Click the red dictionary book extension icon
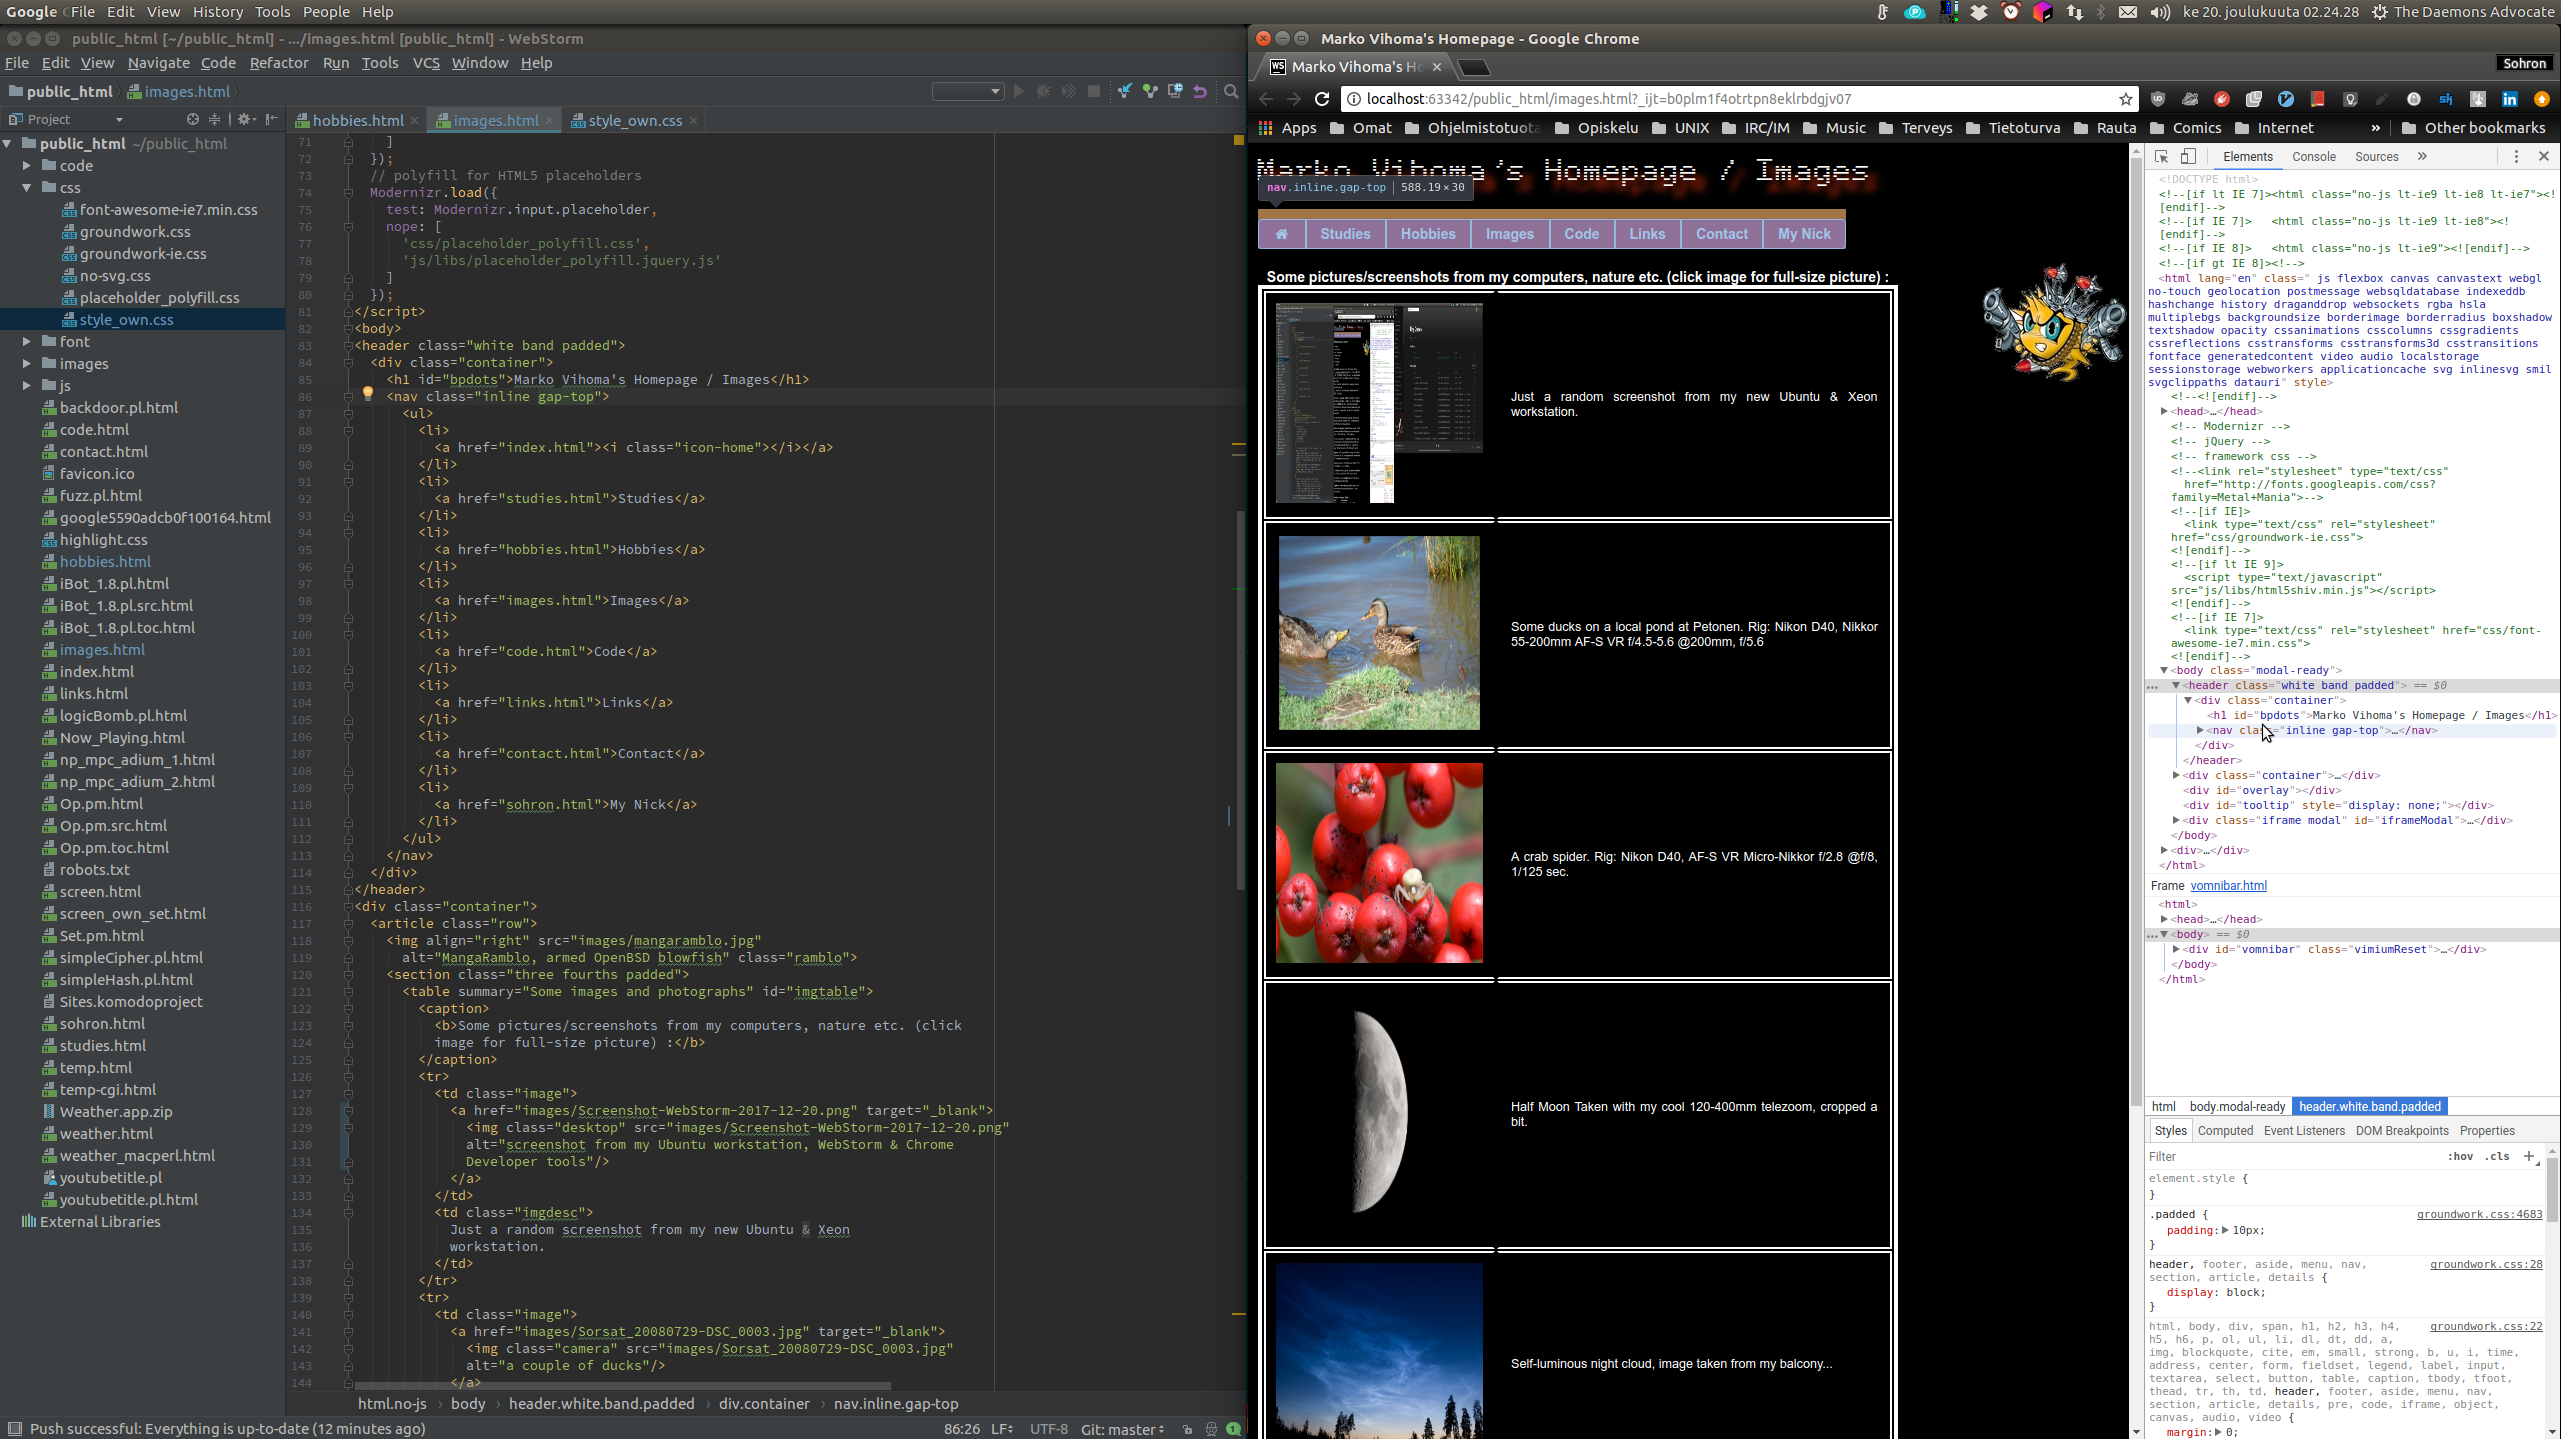This screenshot has height=1439, width=2561. point(2318,99)
